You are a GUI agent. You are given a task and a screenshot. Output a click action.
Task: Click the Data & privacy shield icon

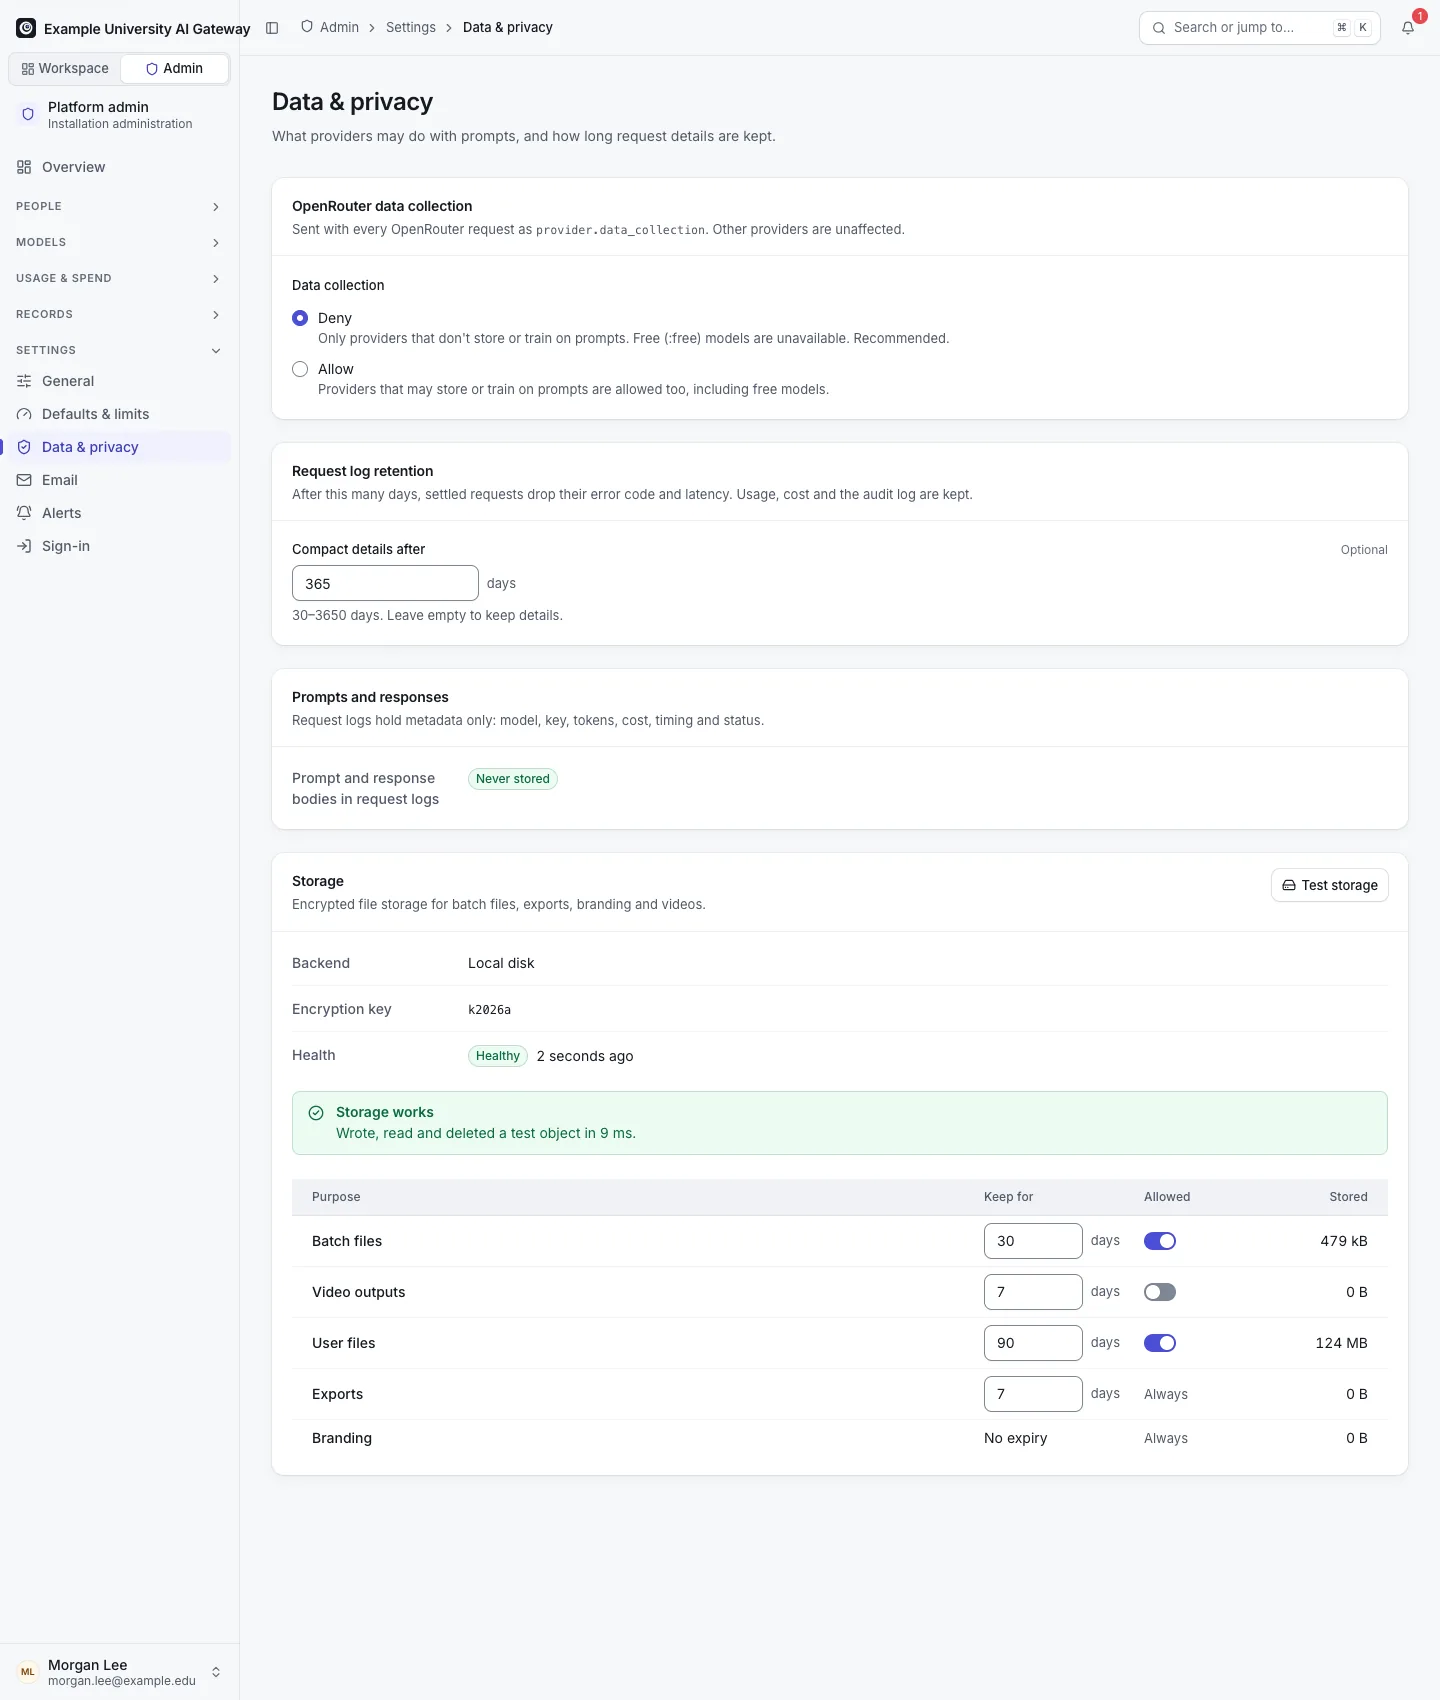coord(24,447)
